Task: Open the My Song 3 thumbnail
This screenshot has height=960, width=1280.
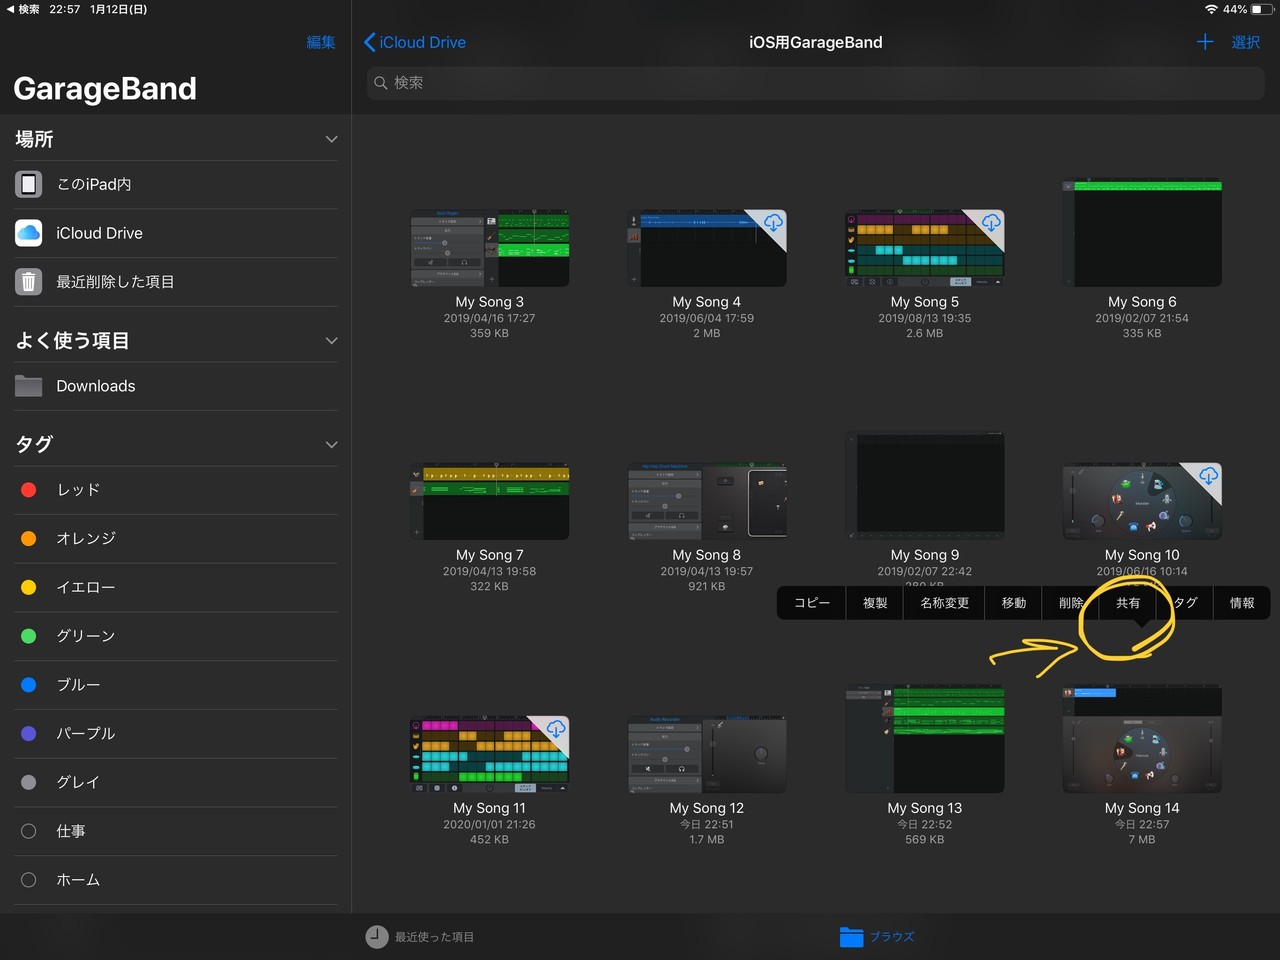Action: coord(490,248)
